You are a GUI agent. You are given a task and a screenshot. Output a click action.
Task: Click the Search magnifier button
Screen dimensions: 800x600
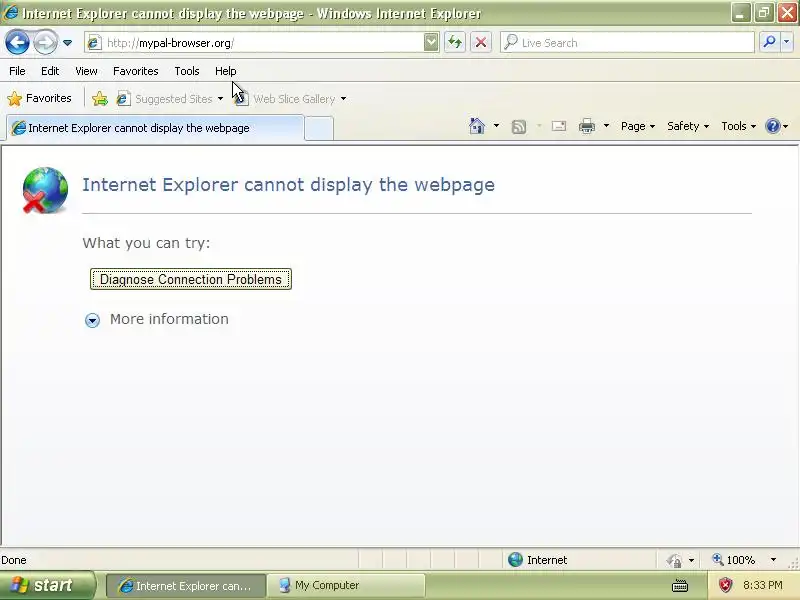coord(769,42)
